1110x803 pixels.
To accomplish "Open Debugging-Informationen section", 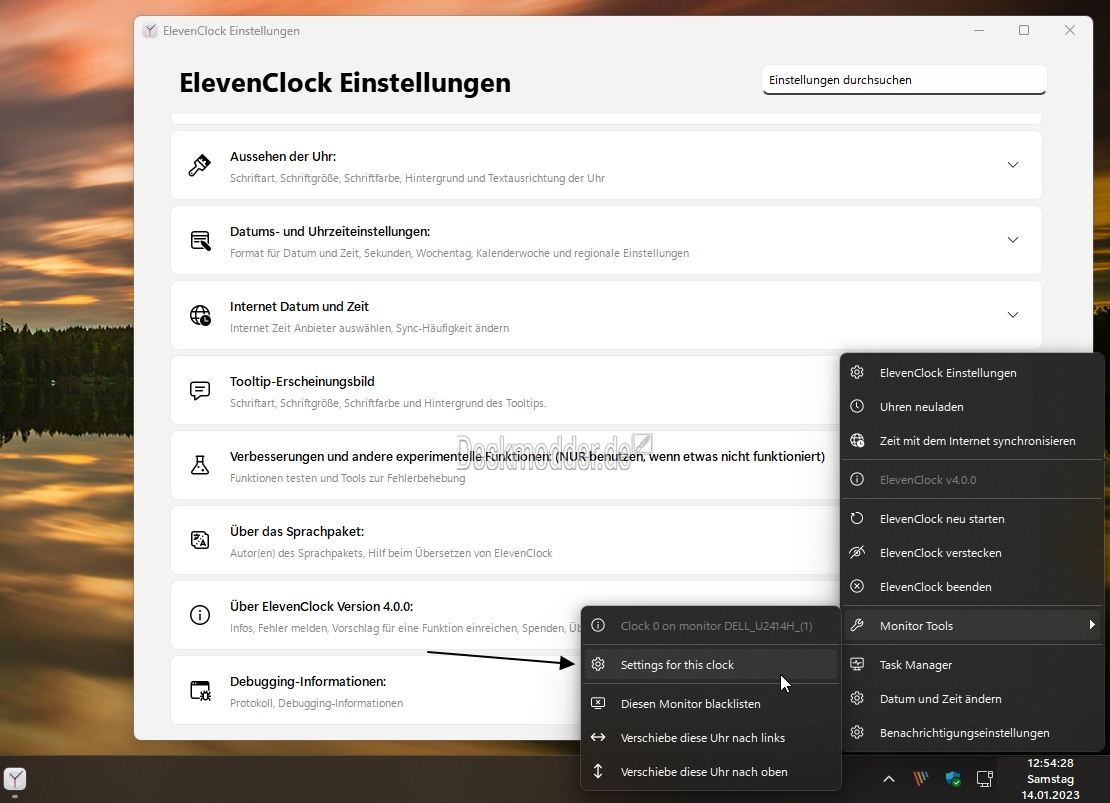I will tap(375, 690).
